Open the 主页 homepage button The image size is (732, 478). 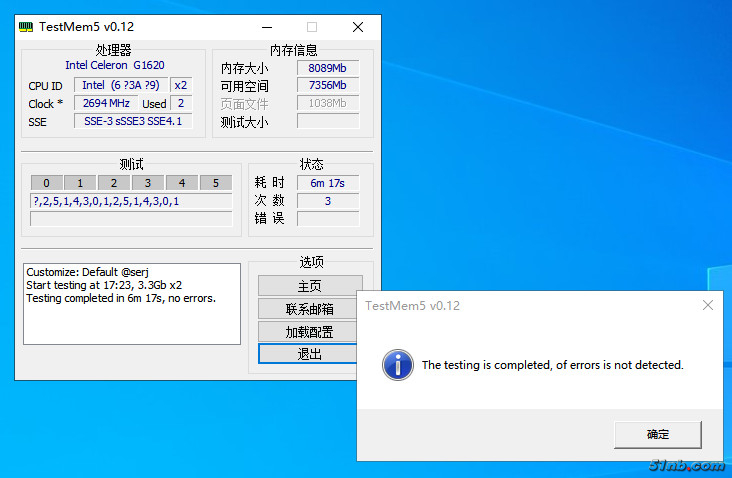click(310, 285)
